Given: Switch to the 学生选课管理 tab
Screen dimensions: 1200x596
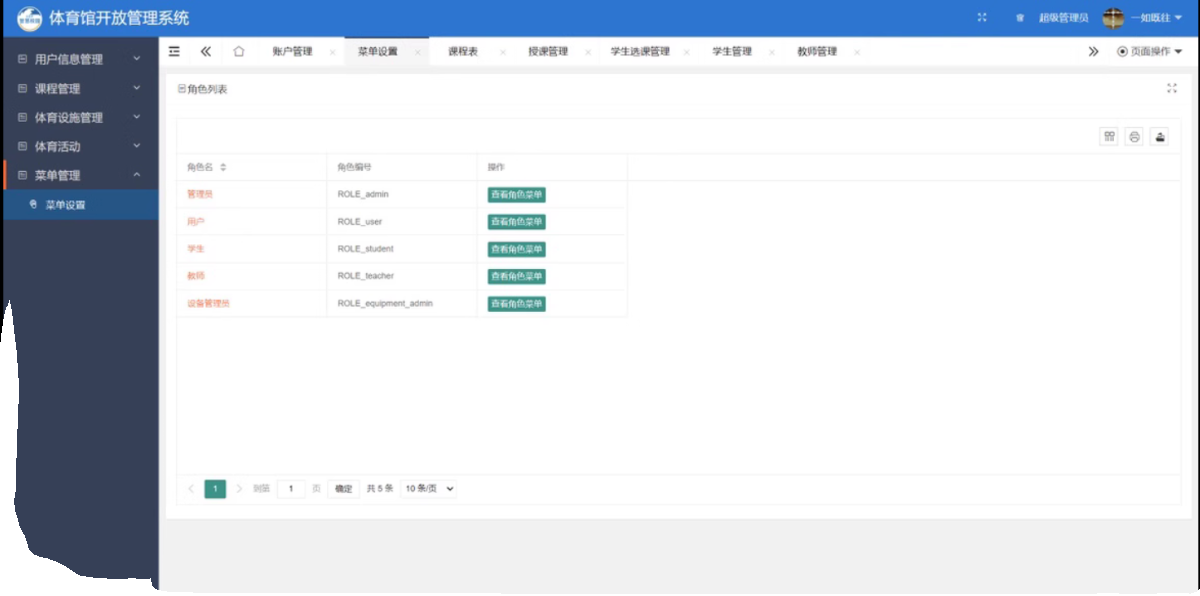Looking at the screenshot, I should (x=640, y=51).
